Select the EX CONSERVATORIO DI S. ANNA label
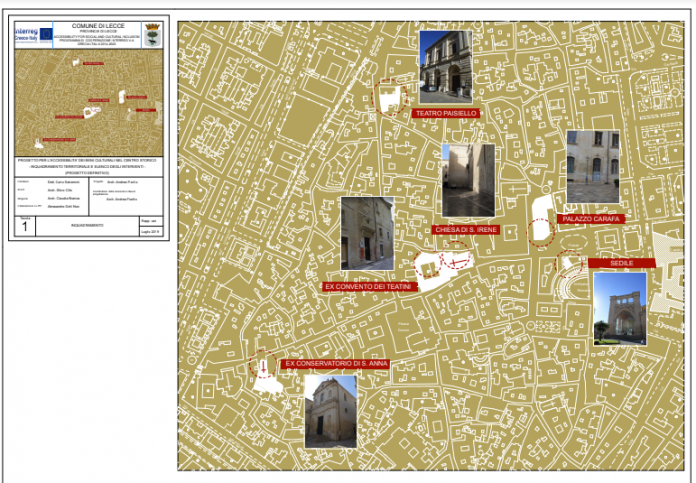Image resolution: width=696 pixels, height=483 pixels. 335,364
